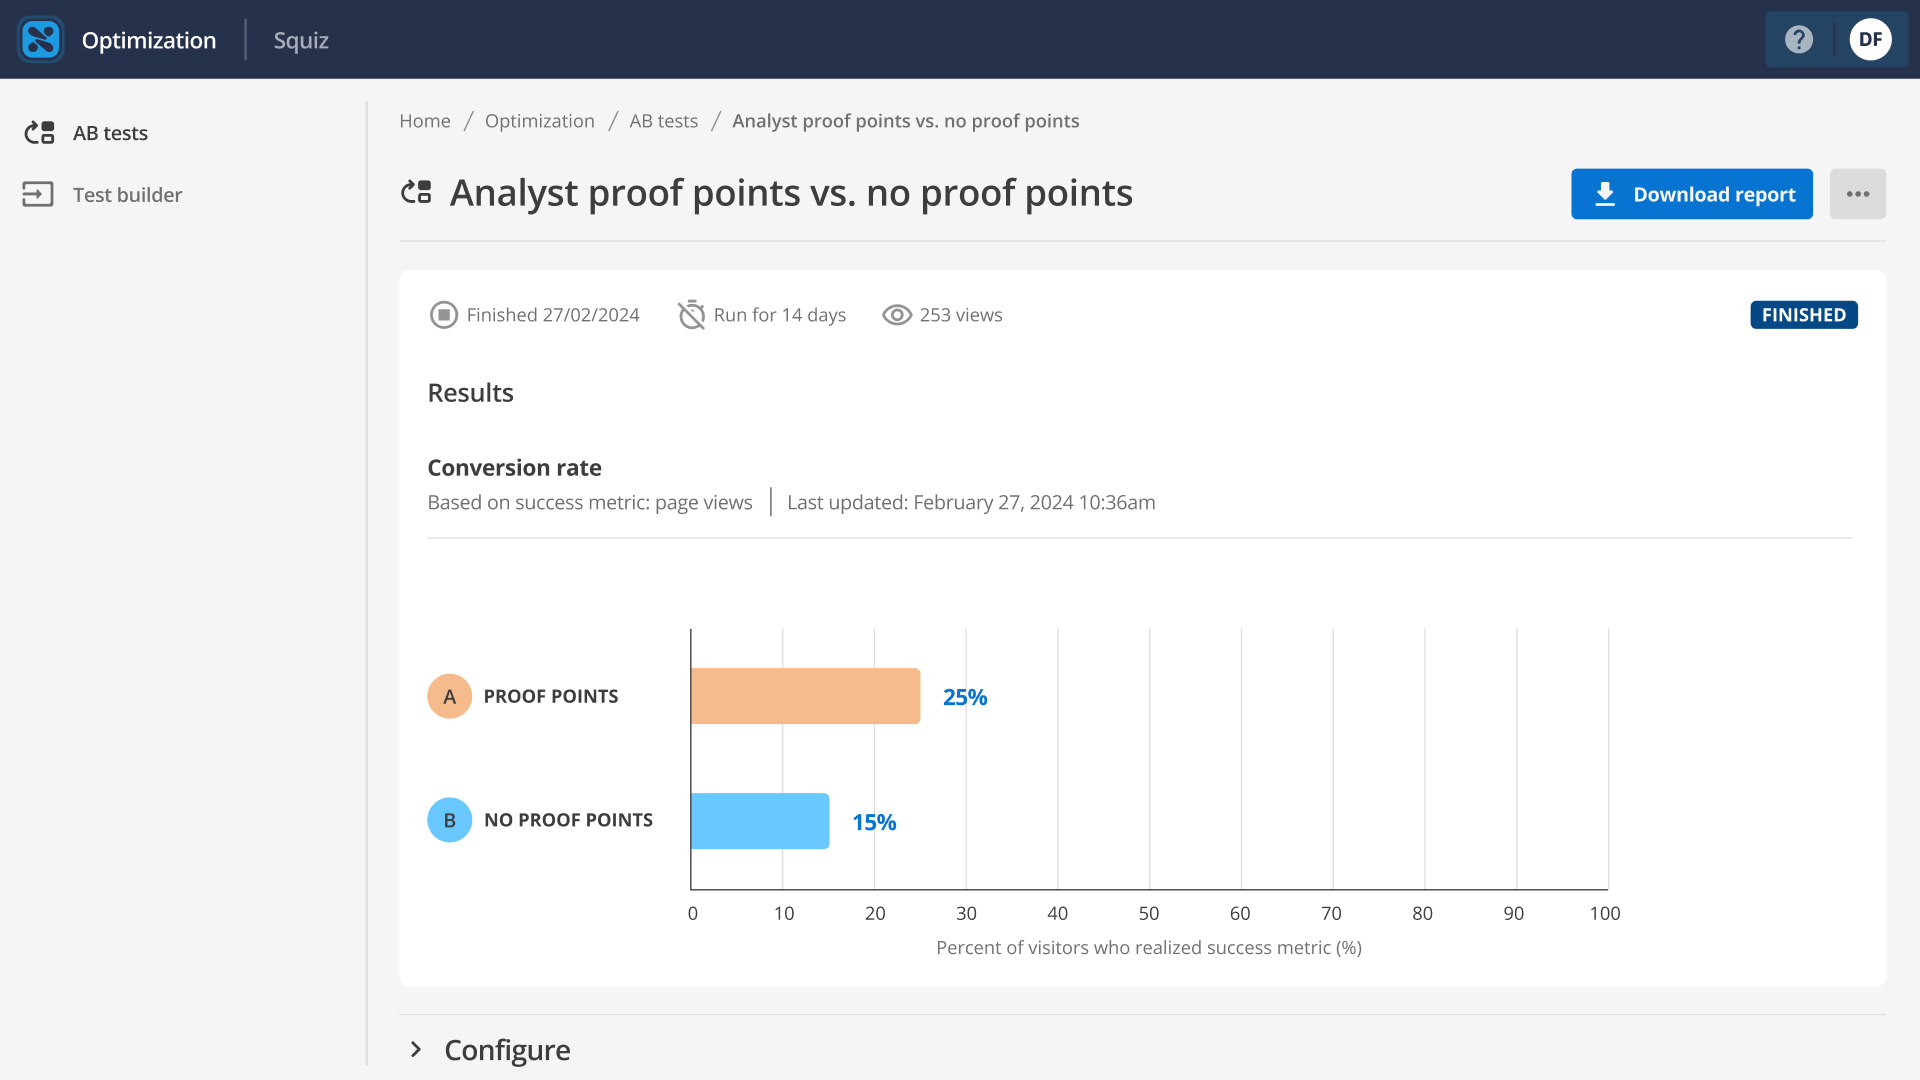Screen dimensions: 1920x1080
Task: Click the Download report button
Action: 1691,194
